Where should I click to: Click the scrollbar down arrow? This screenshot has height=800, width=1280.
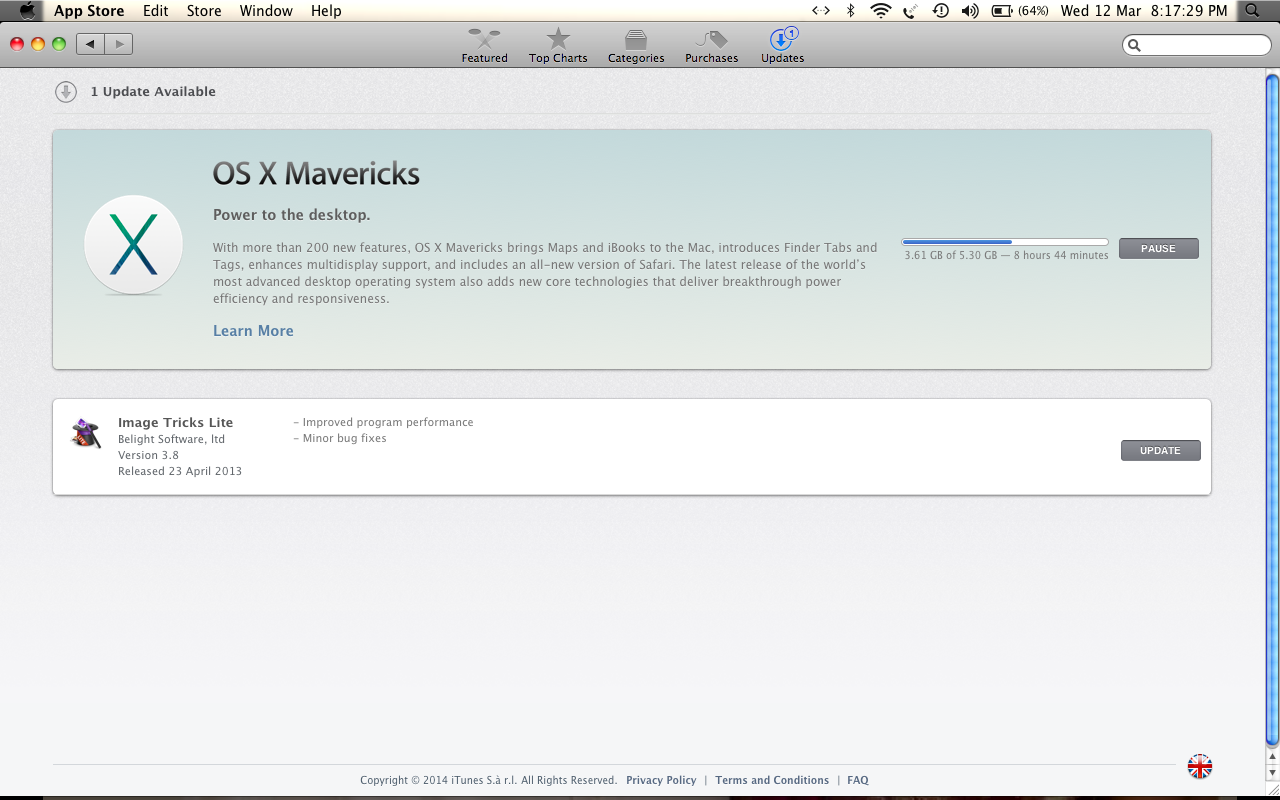[1272, 774]
